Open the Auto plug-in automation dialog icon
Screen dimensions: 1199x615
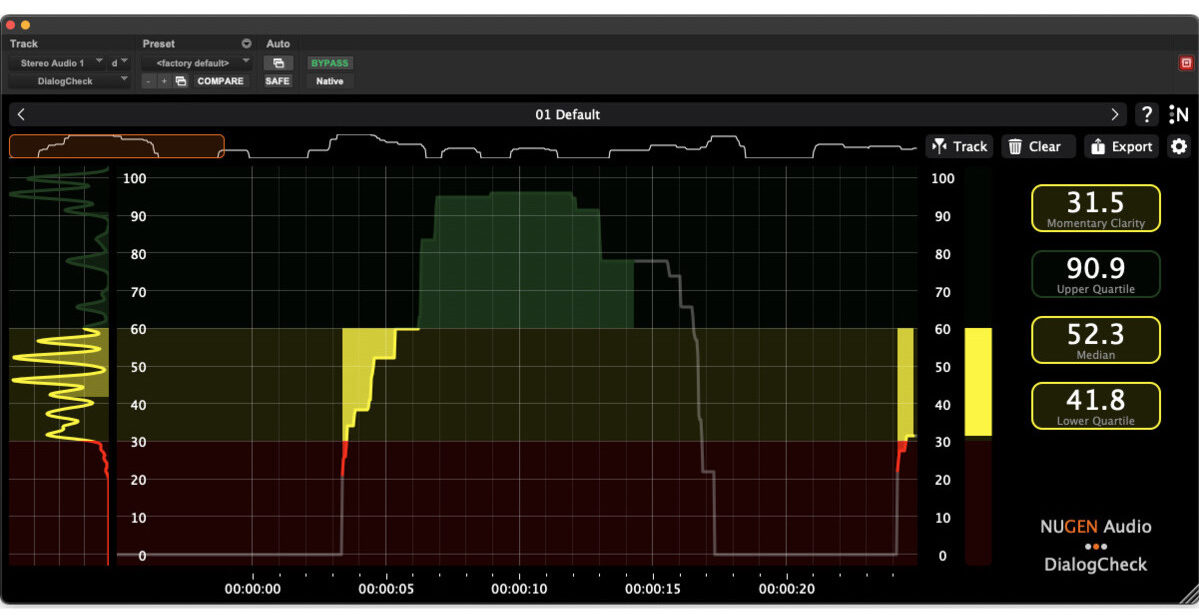[278, 63]
